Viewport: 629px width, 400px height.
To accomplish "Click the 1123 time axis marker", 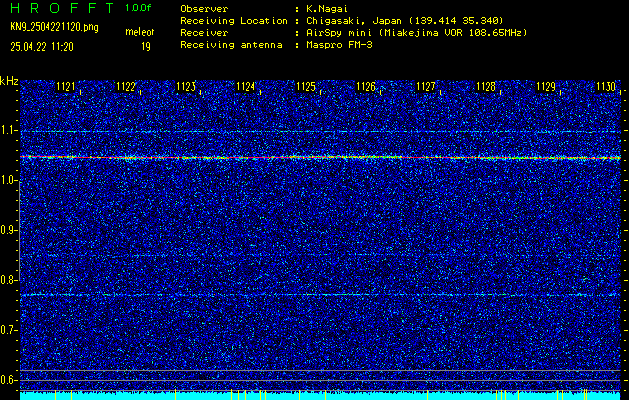I will [x=186, y=86].
